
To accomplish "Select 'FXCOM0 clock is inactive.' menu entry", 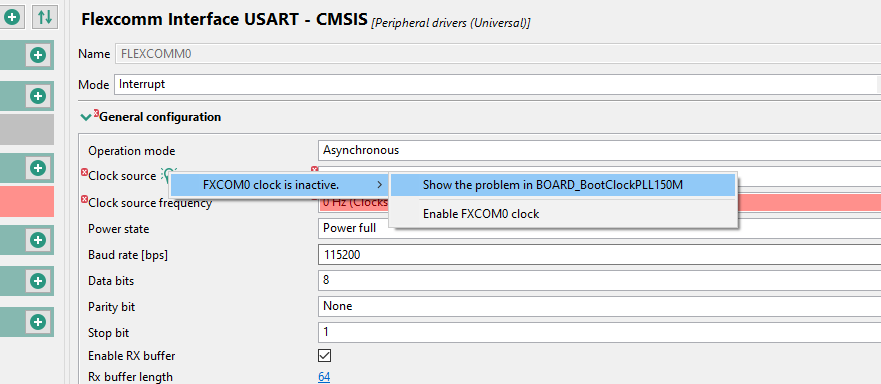I will pos(279,184).
